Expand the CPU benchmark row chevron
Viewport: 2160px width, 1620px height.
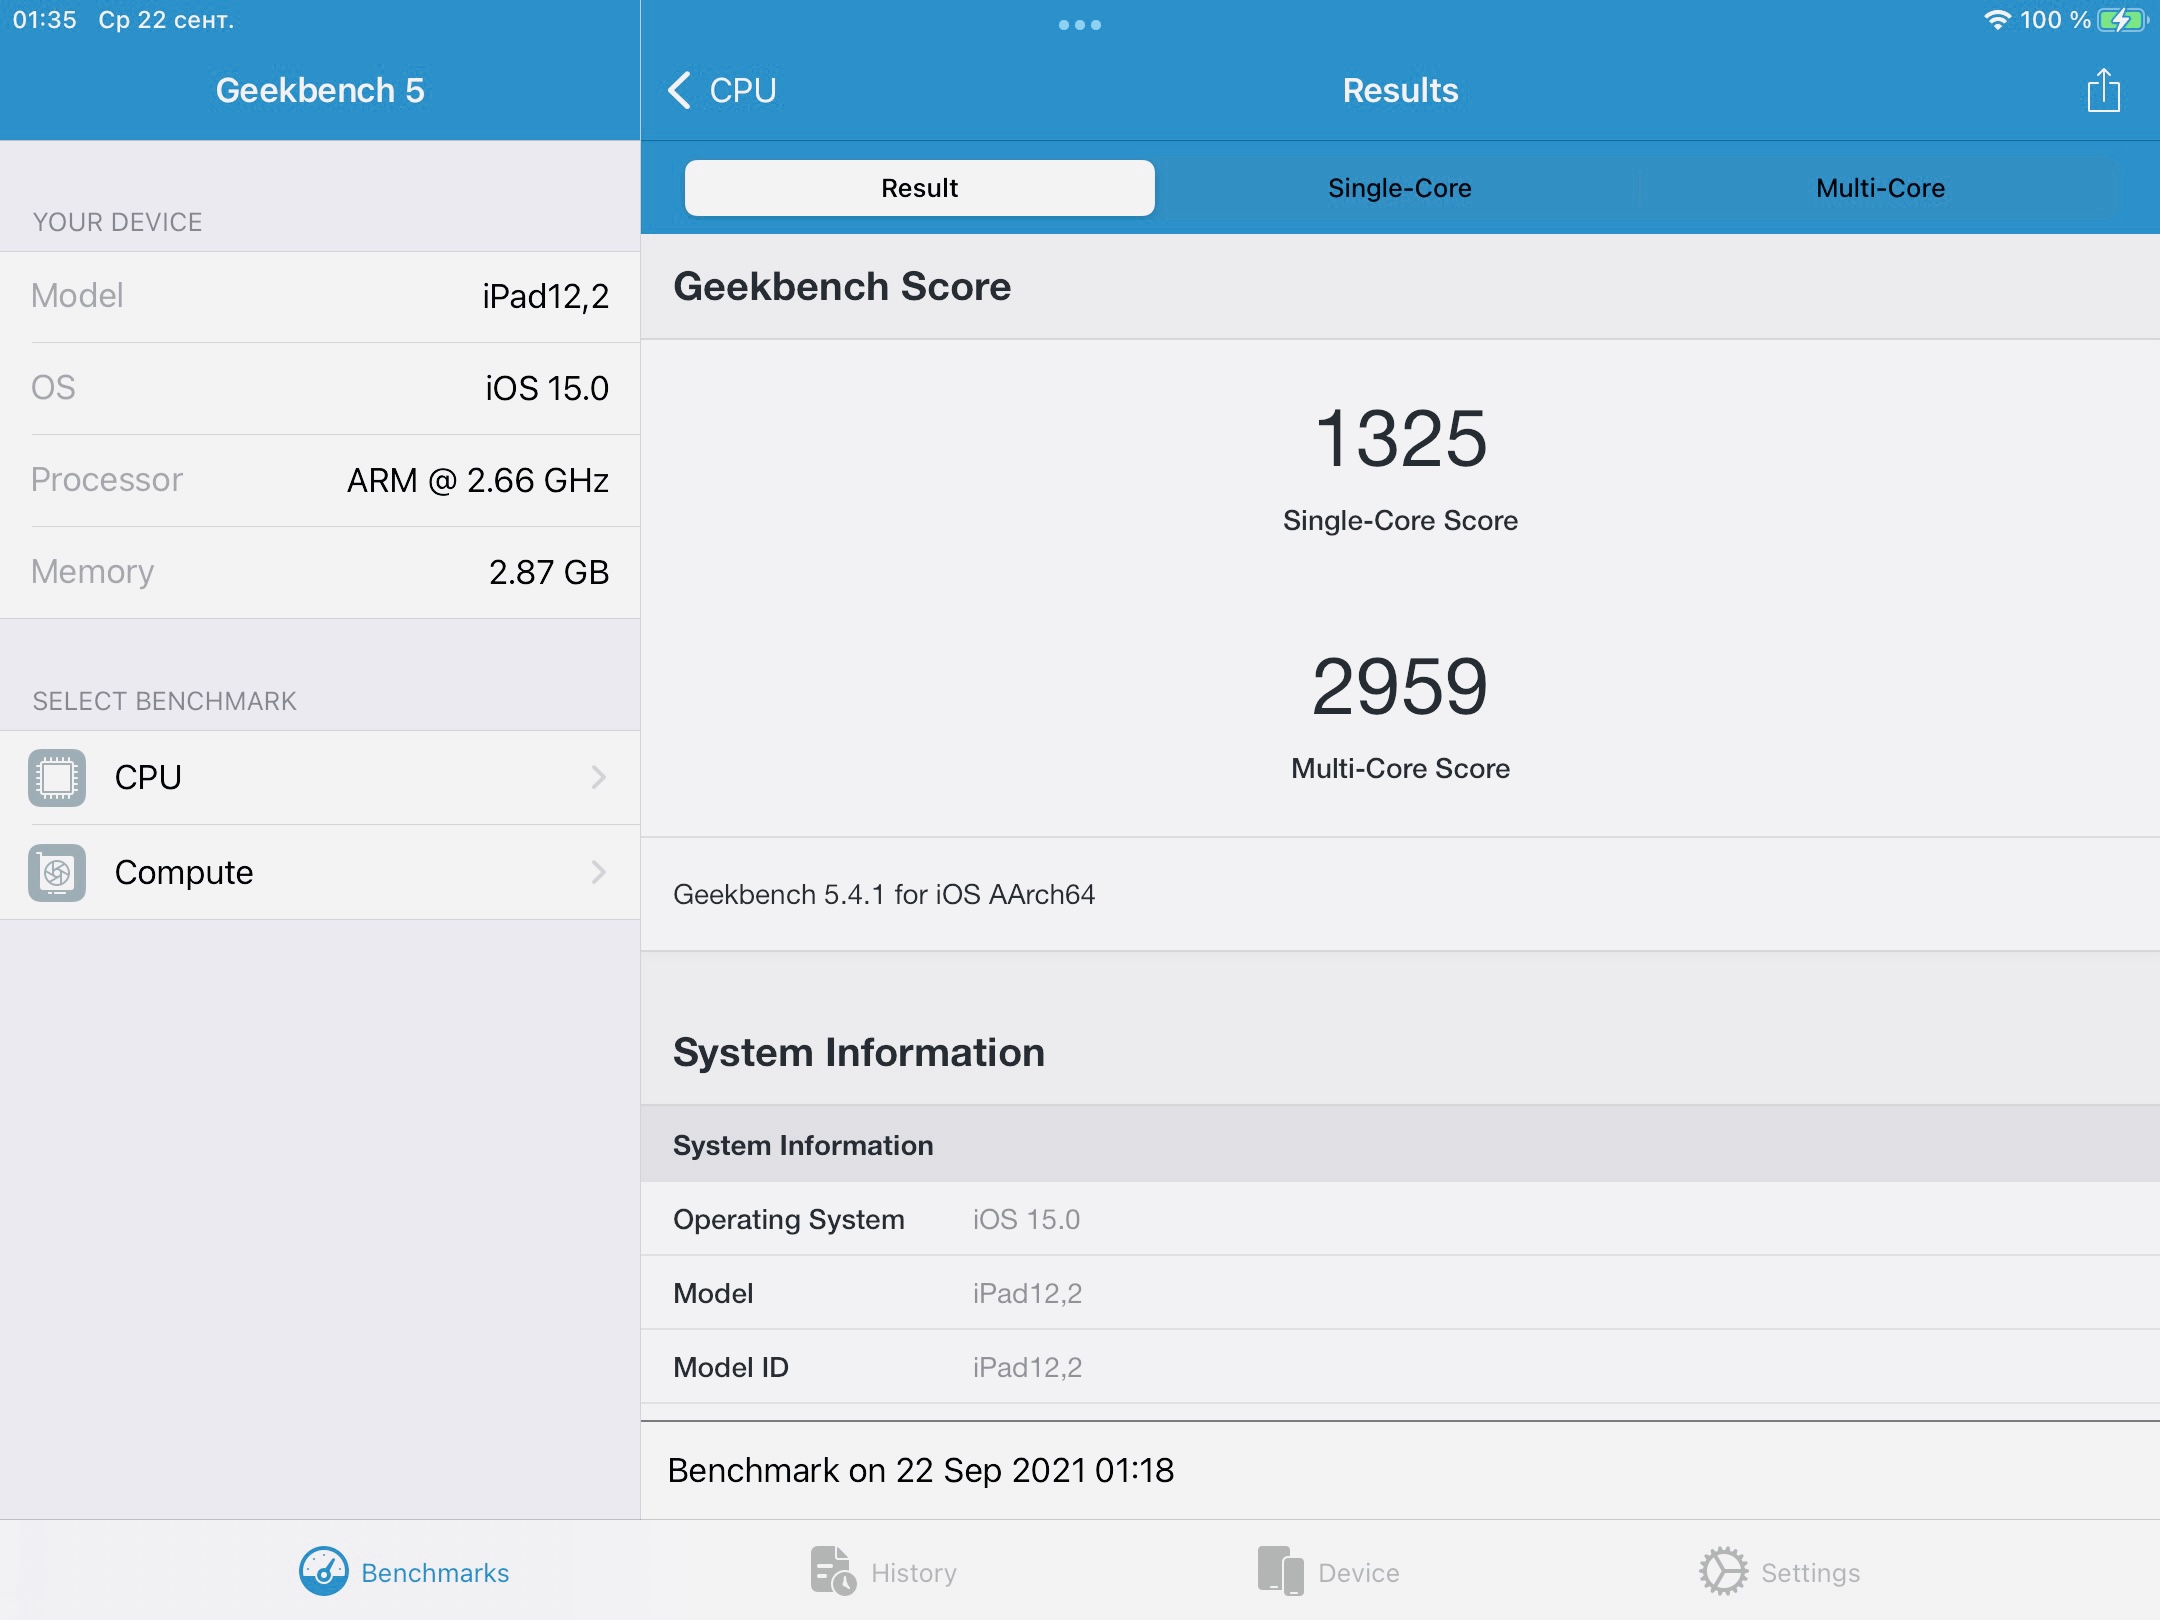pyautogui.click(x=598, y=777)
